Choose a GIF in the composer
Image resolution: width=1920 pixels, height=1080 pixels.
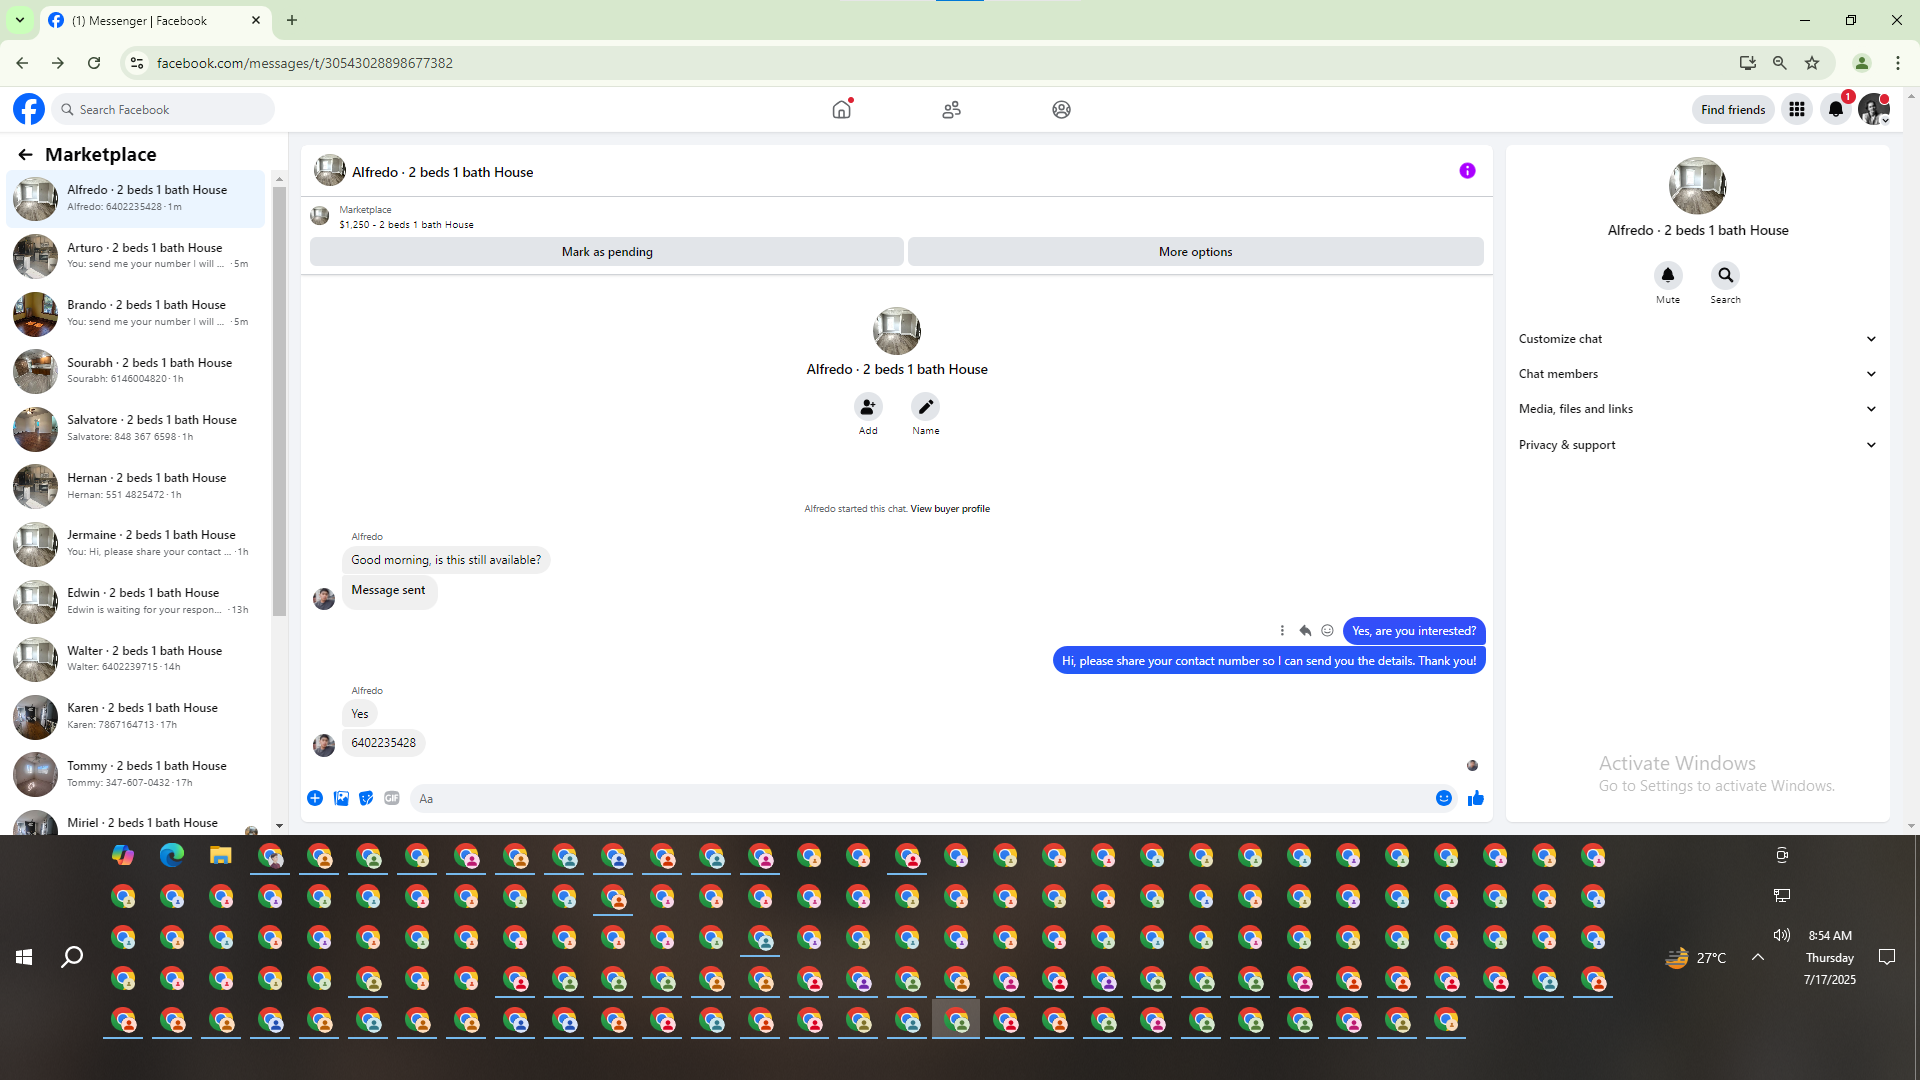392,798
